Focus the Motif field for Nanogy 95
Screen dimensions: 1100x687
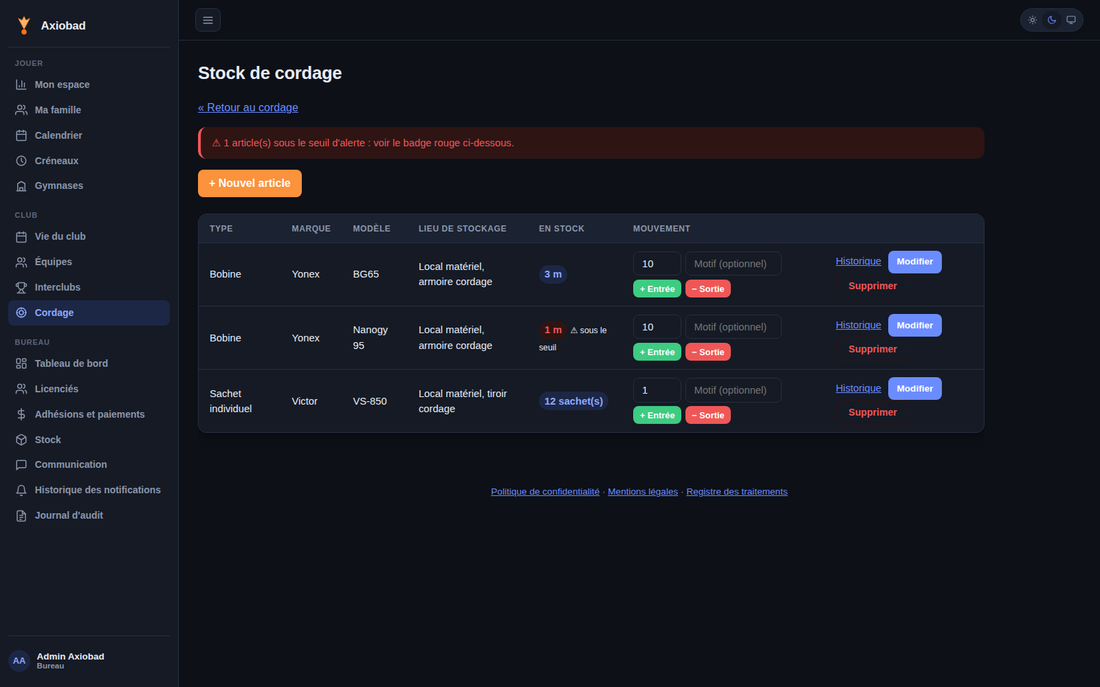733,327
